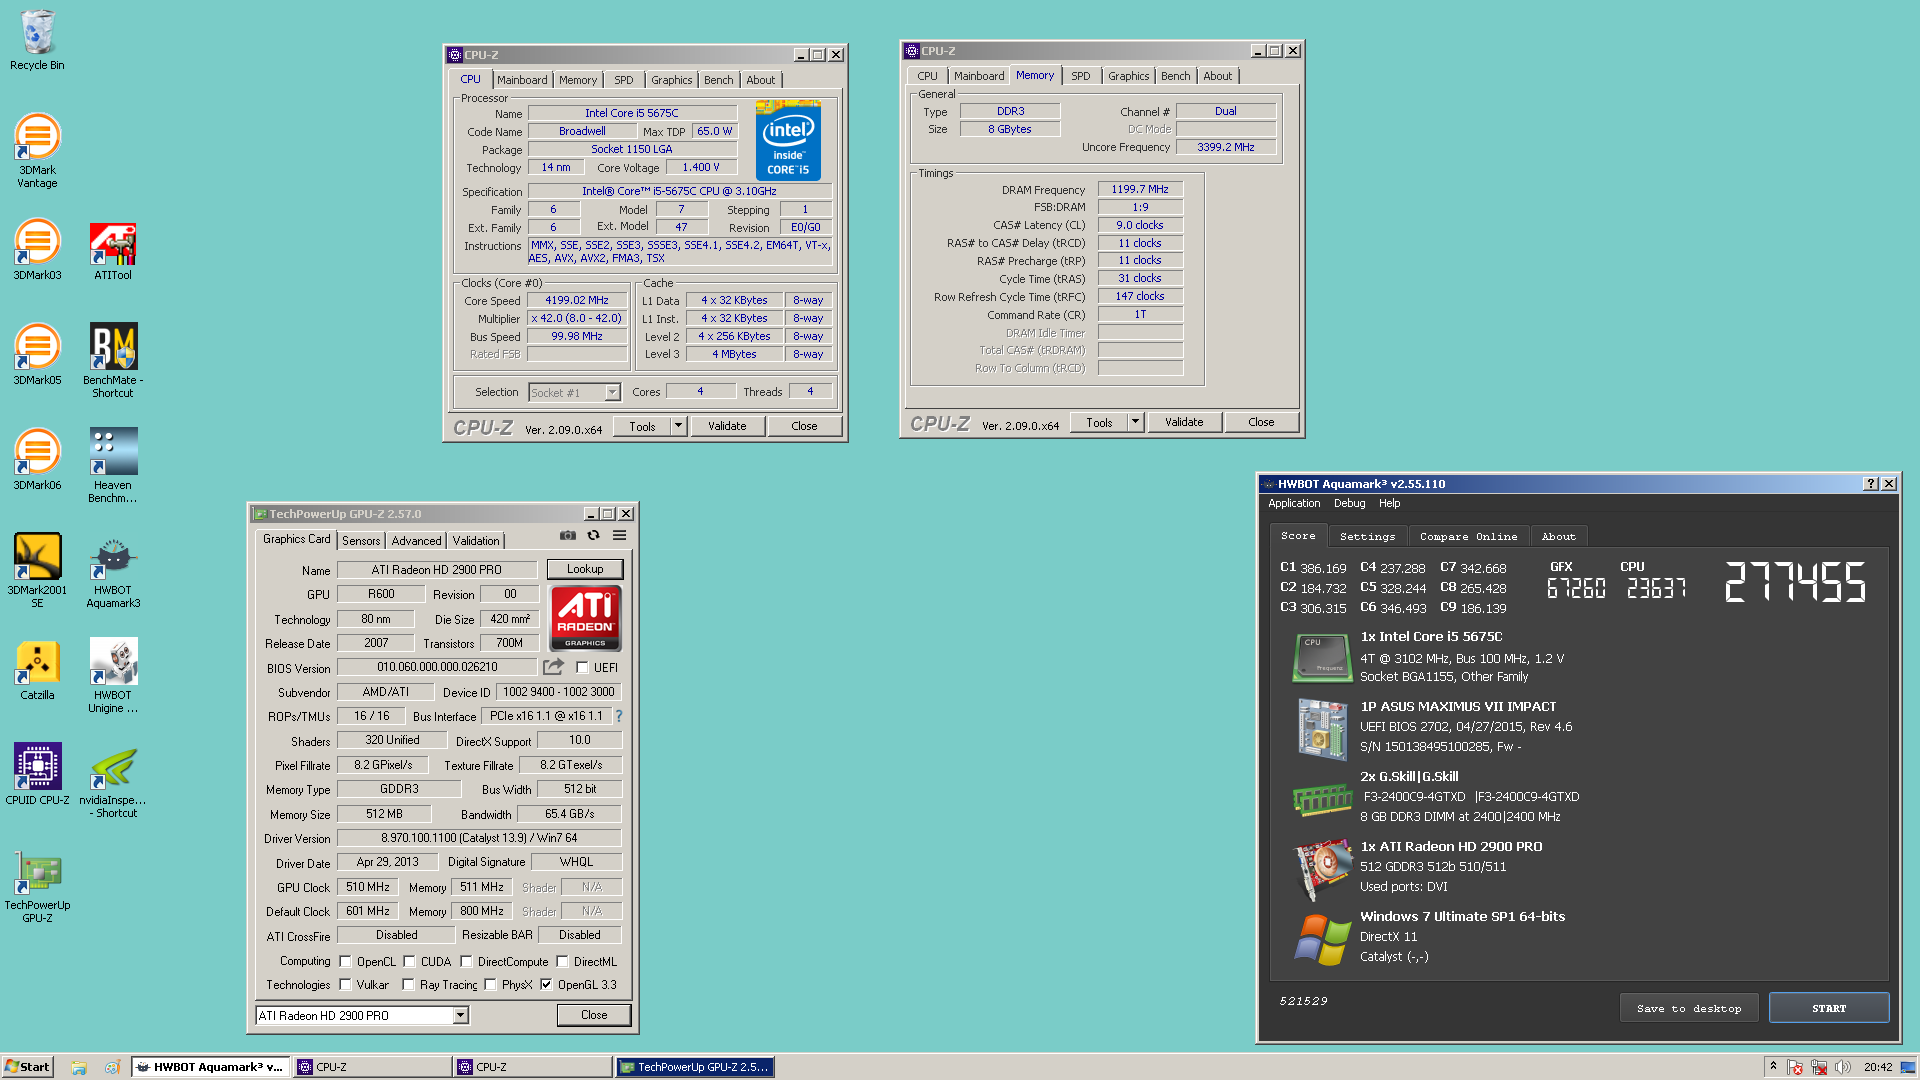Refresh GPU-Z data with refresh icon

pyautogui.click(x=594, y=536)
